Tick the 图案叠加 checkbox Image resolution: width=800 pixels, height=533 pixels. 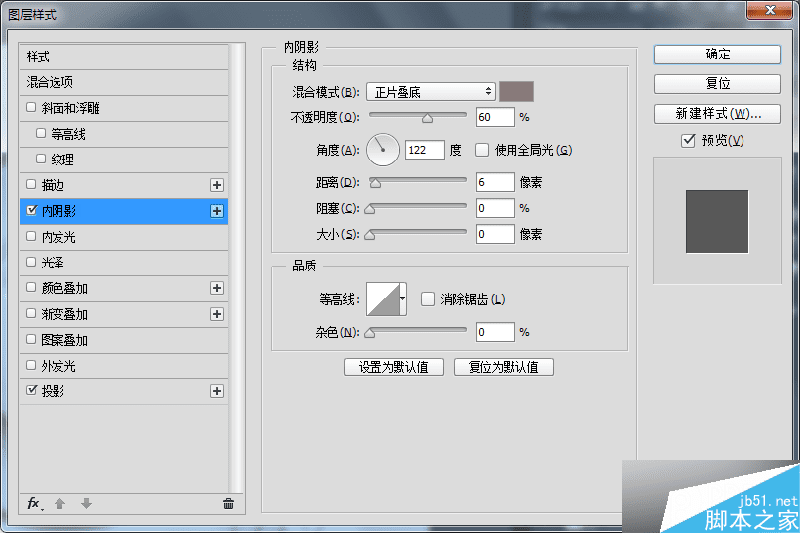coord(31,339)
